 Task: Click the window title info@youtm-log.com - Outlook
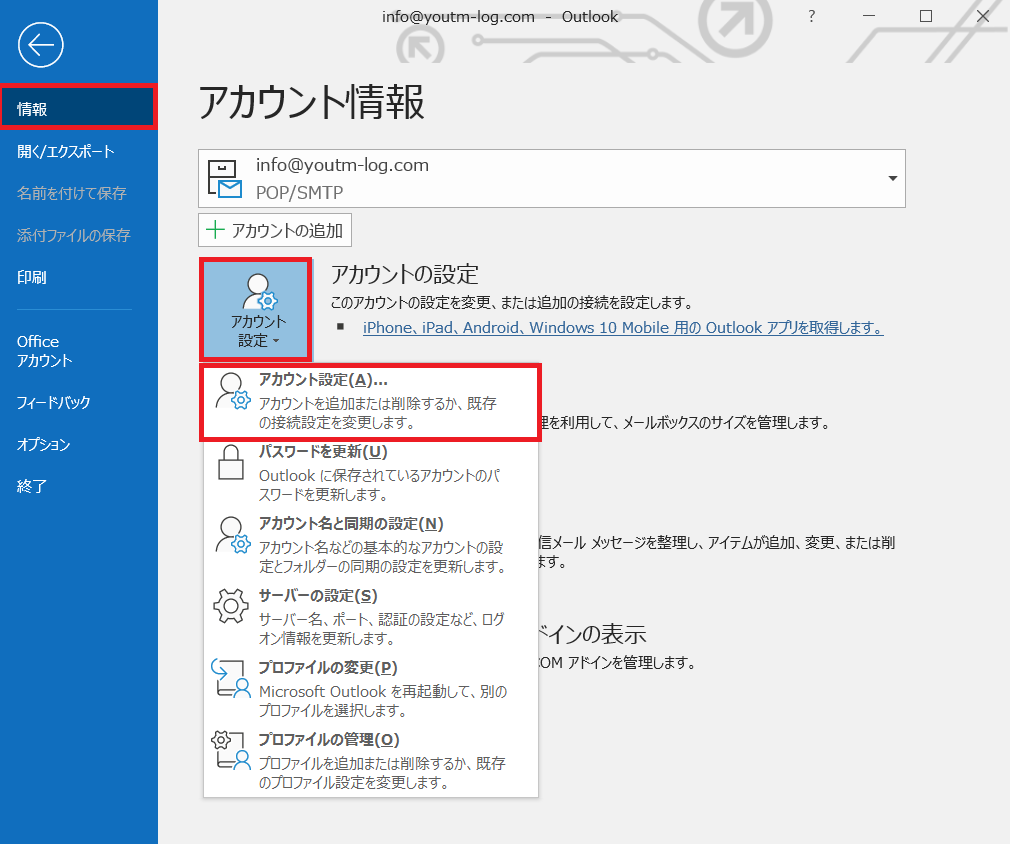(500, 17)
